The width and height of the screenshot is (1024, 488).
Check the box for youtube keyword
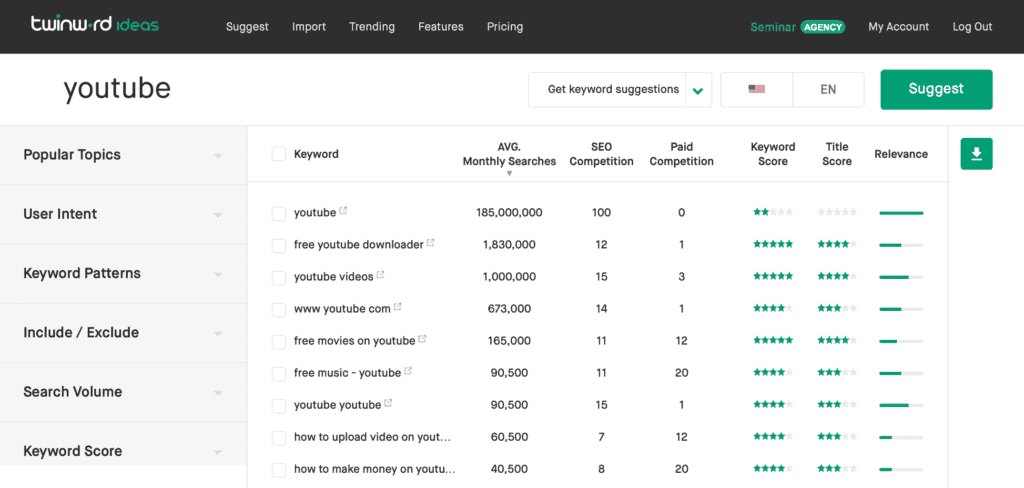pyautogui.click(x=279, y=214)
